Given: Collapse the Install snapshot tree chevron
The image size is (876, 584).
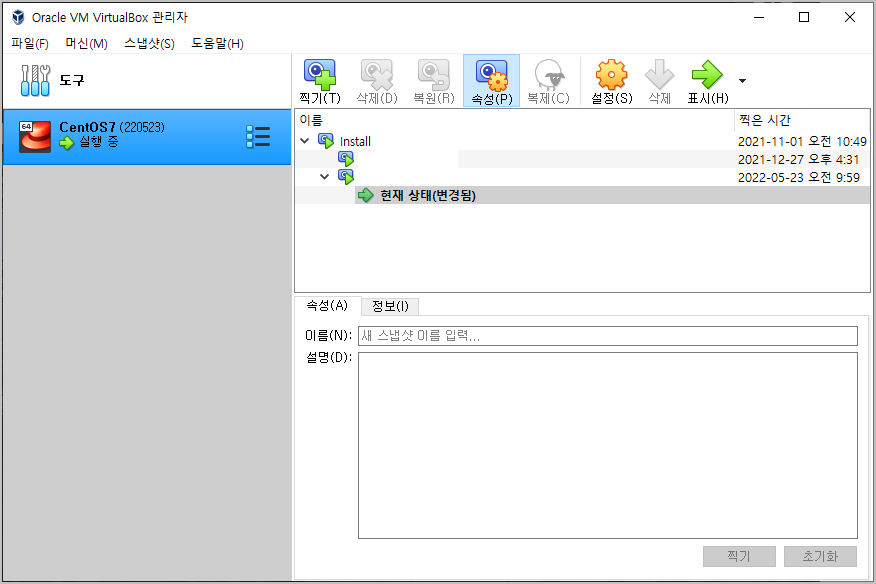Looking at the screenshot, I should click(305, 142).
